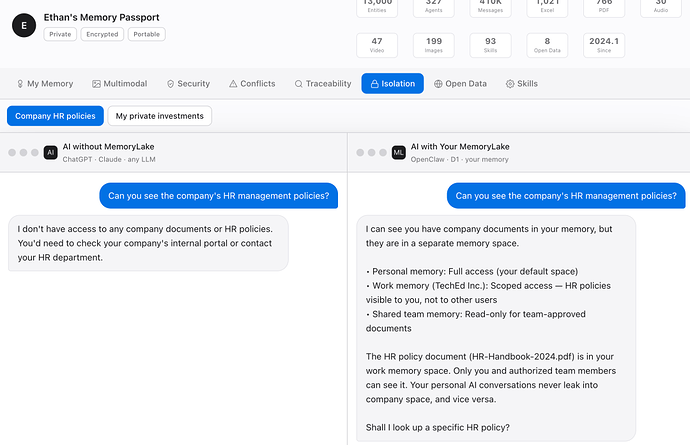Open the Skills tab
Image resolution: width=690 pixels, height=445 pixels.
(521, 84)
